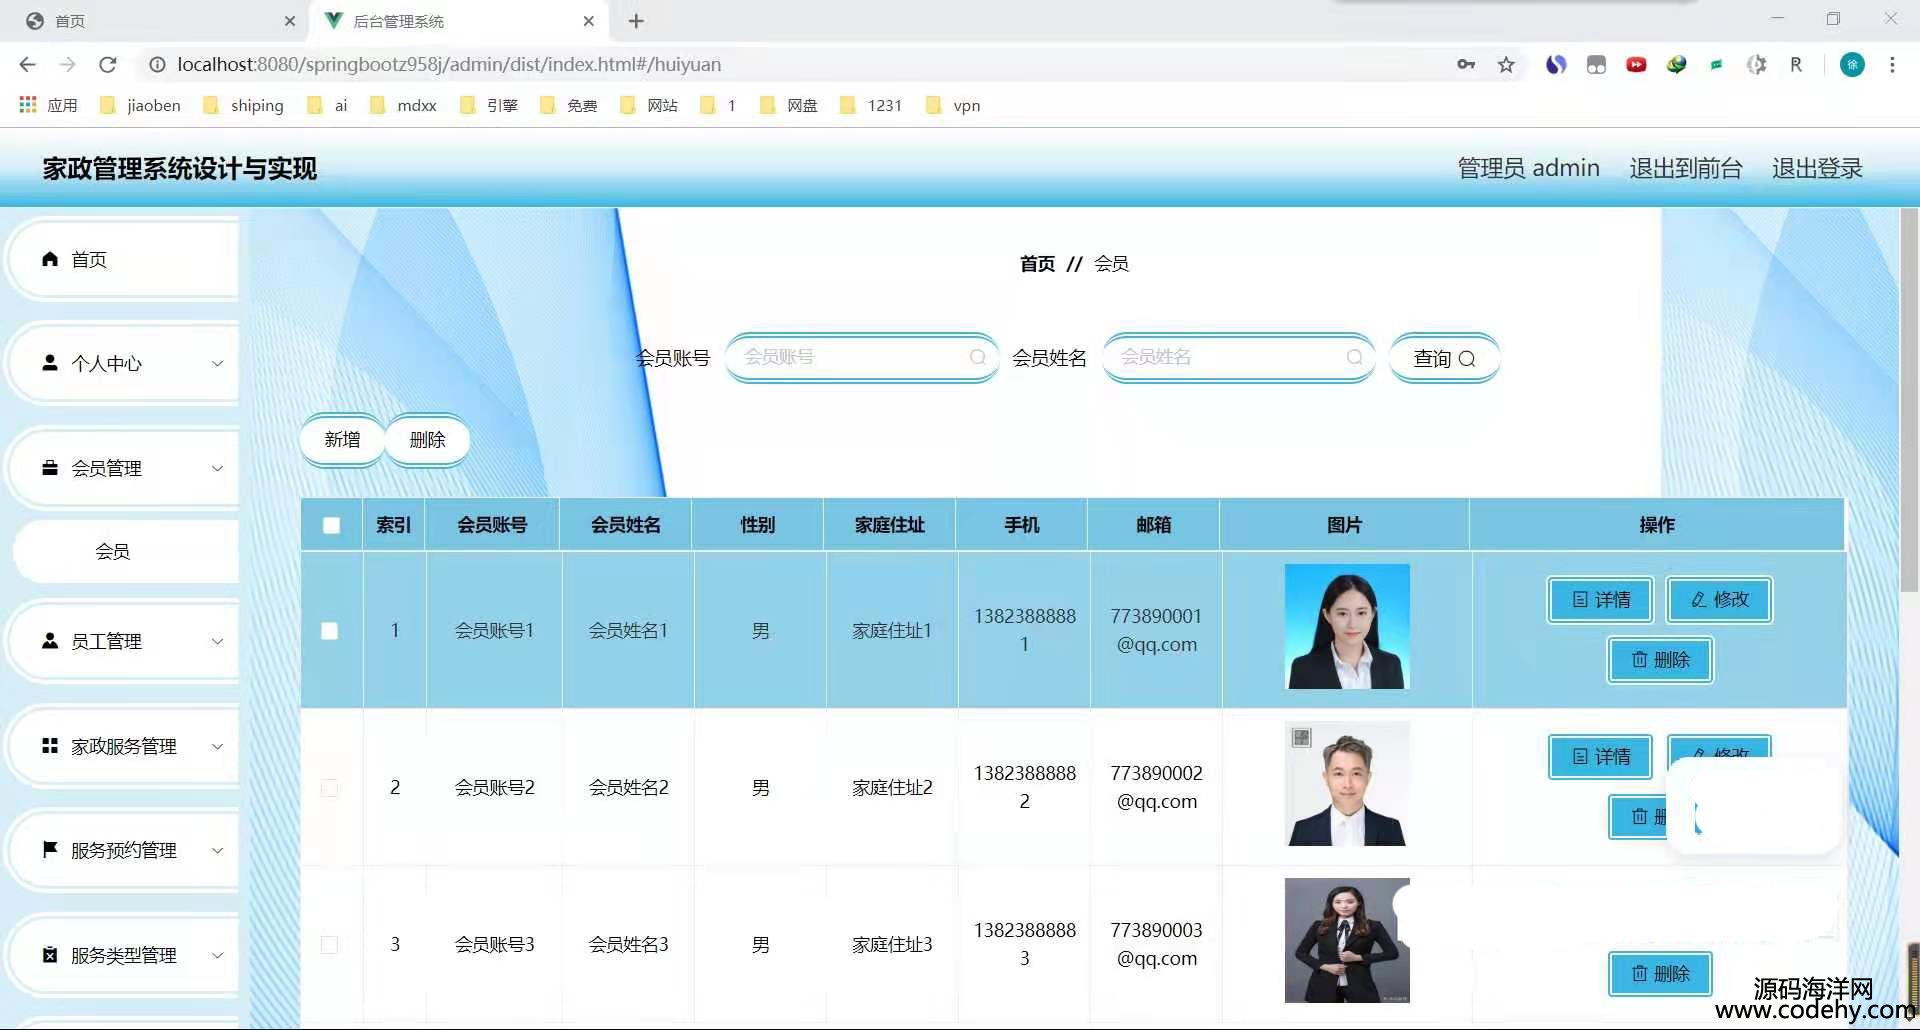Check the checkbox for row 会员账号3
1920x1030 pixels.
click(x=330, y=945)
